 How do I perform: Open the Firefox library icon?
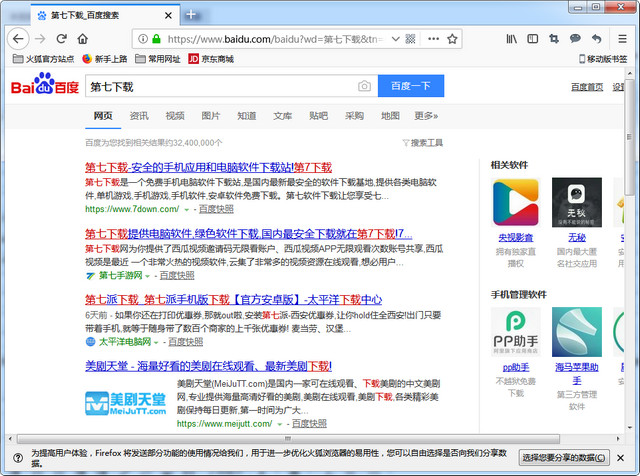point(512,39)
